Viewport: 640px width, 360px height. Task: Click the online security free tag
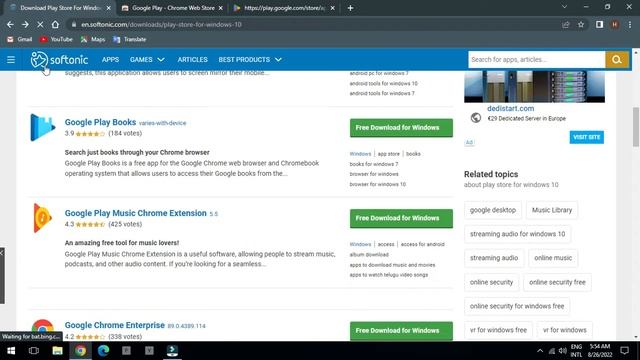pos(557,282)
